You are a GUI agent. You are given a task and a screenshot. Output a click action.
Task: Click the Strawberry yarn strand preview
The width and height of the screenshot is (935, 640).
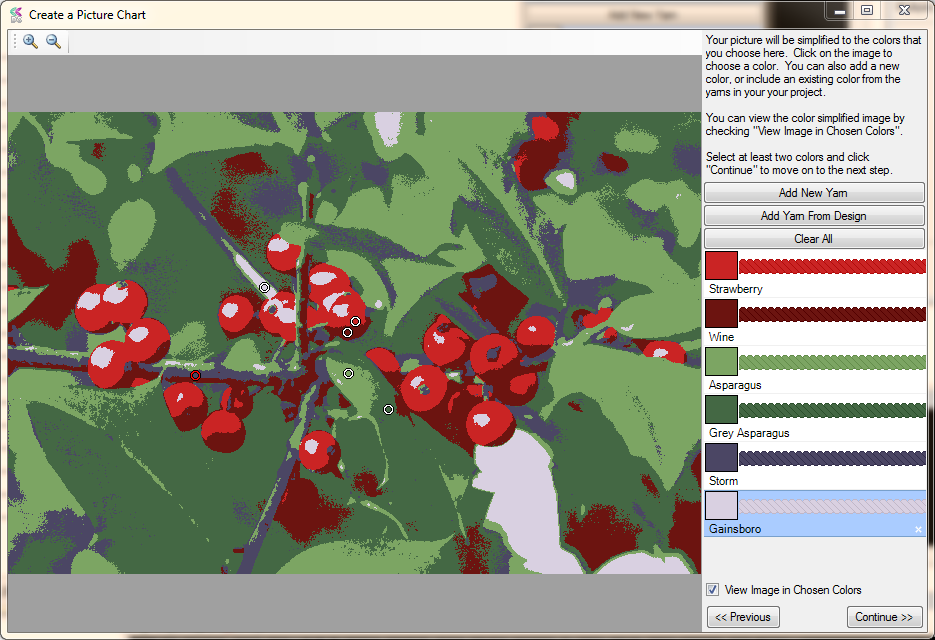coord(832,266)
